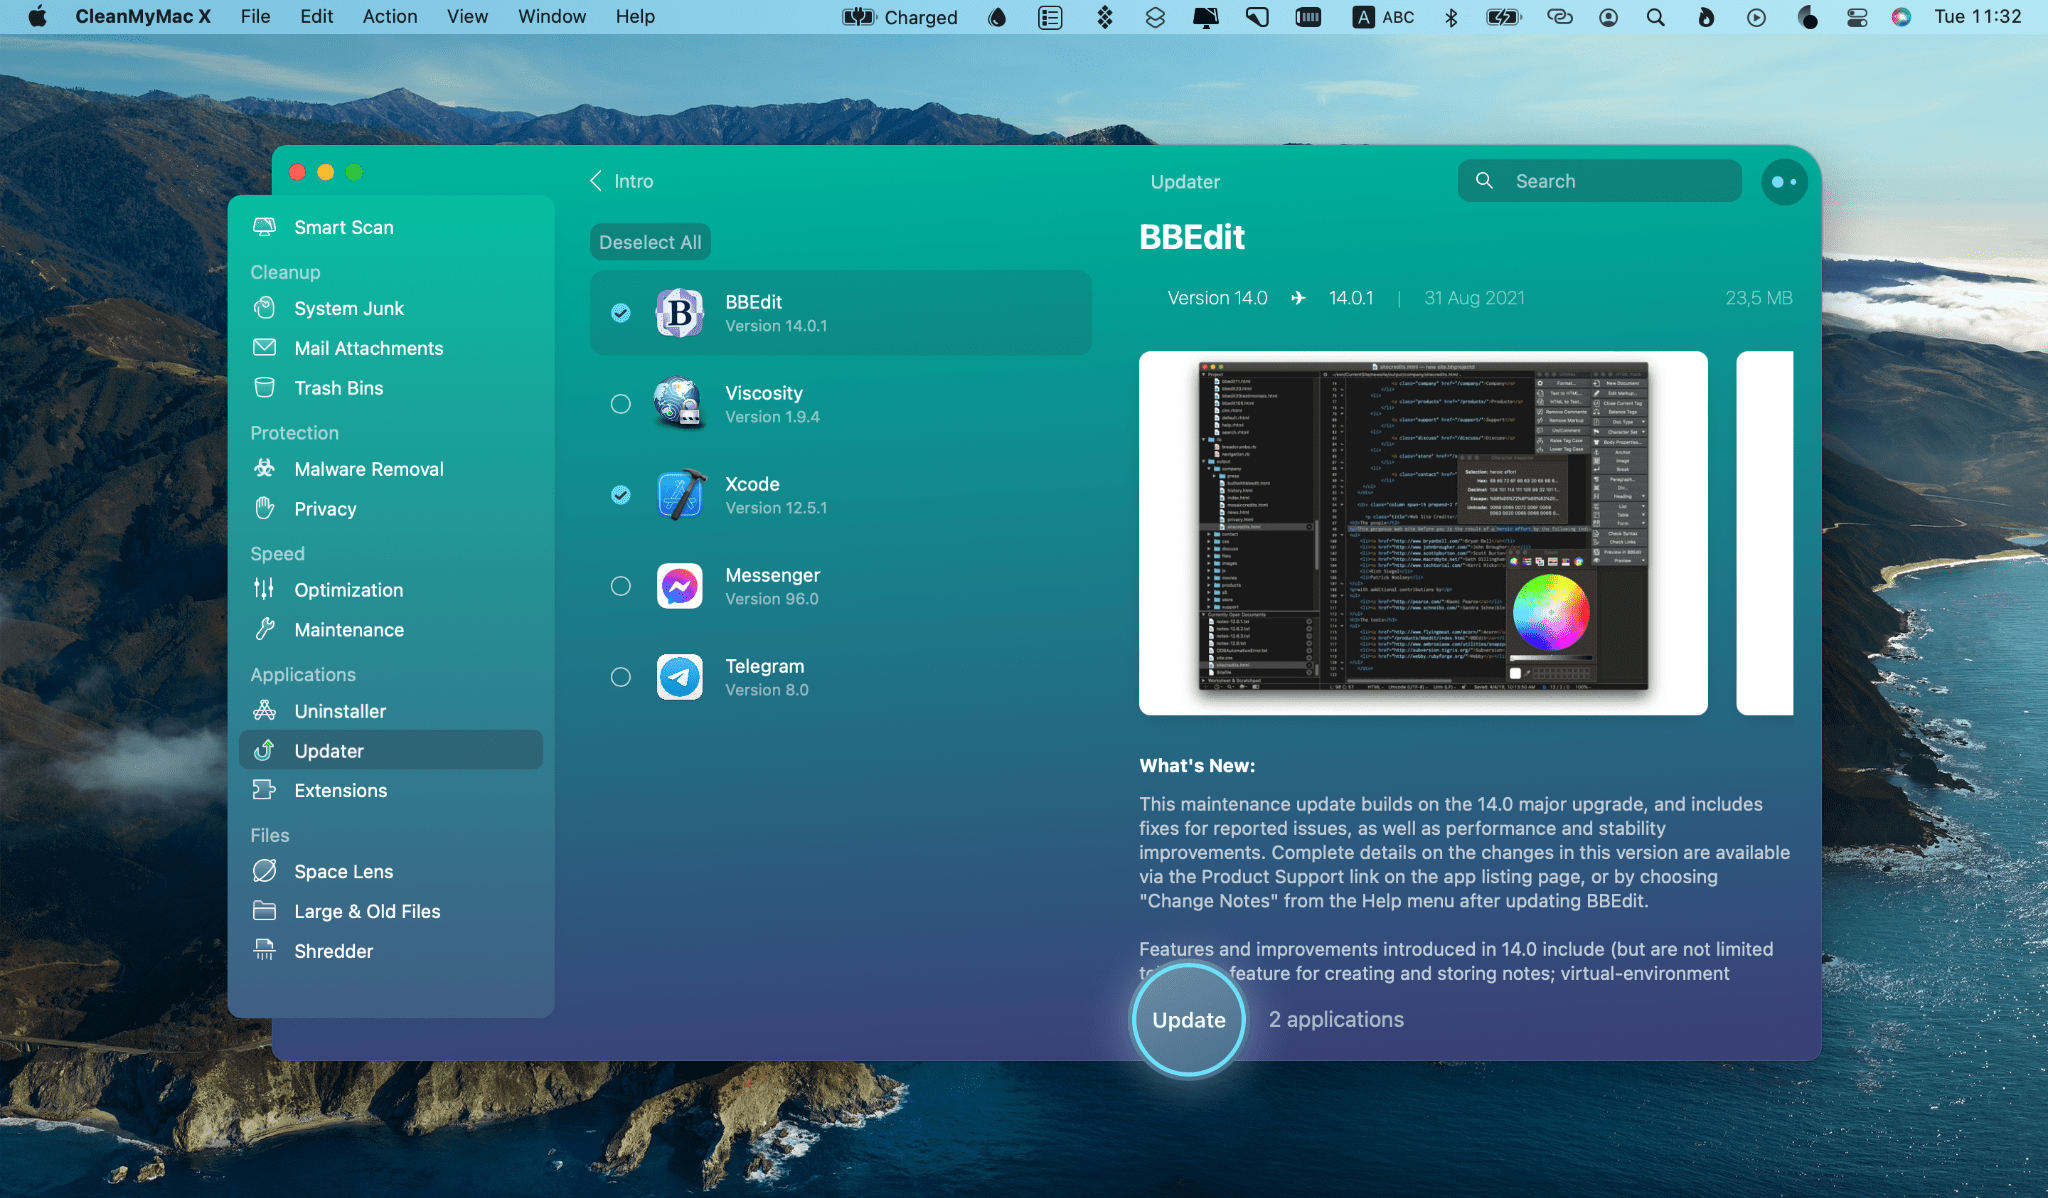Open macOS Control Center from menu bar

(x=1857, y=17)
